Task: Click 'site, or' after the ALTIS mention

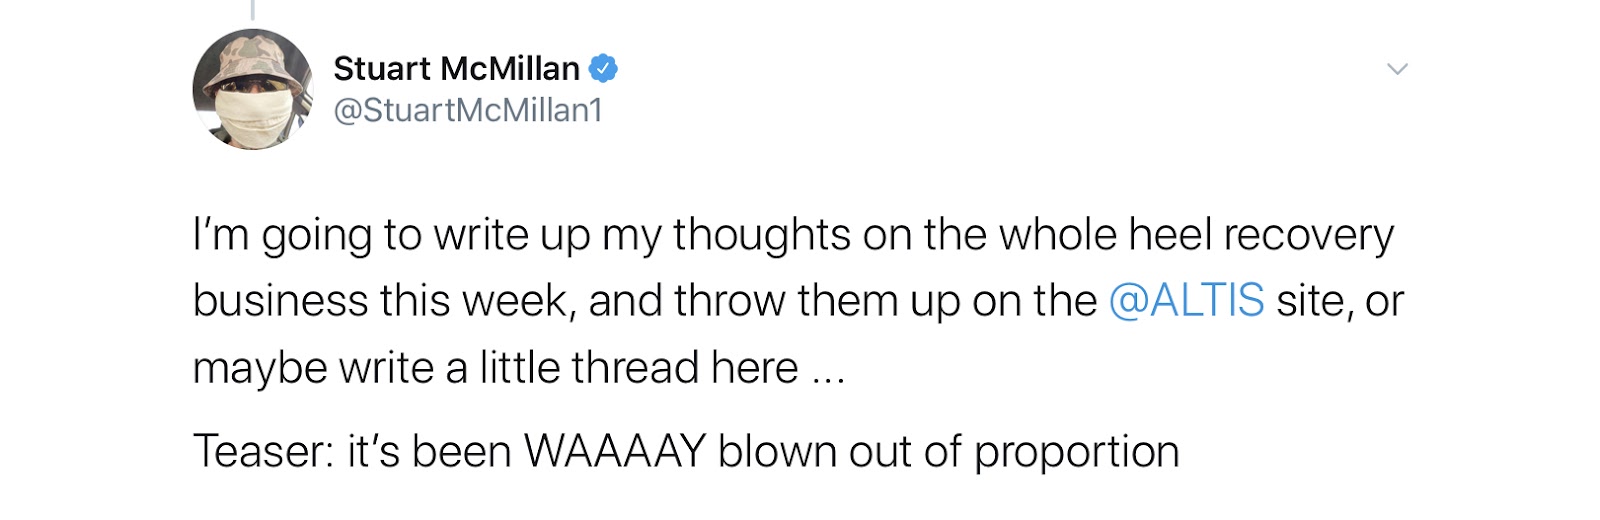Action: [x=1340, y=300]
